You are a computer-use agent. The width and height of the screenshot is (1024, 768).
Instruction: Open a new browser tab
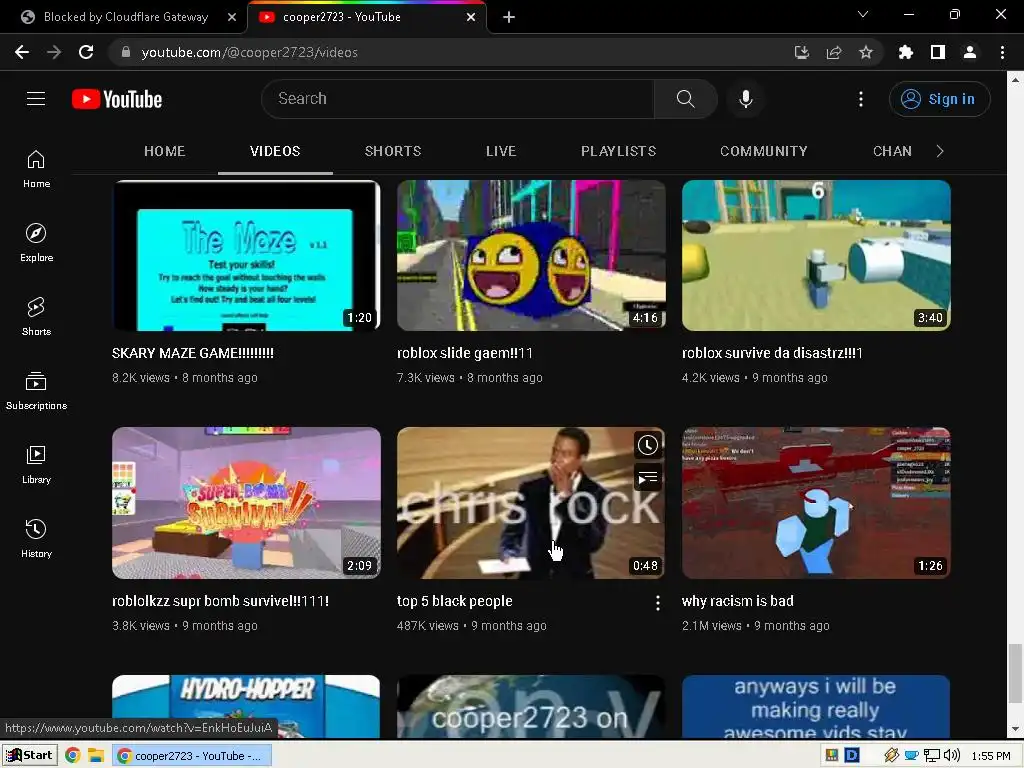(509, 17)
